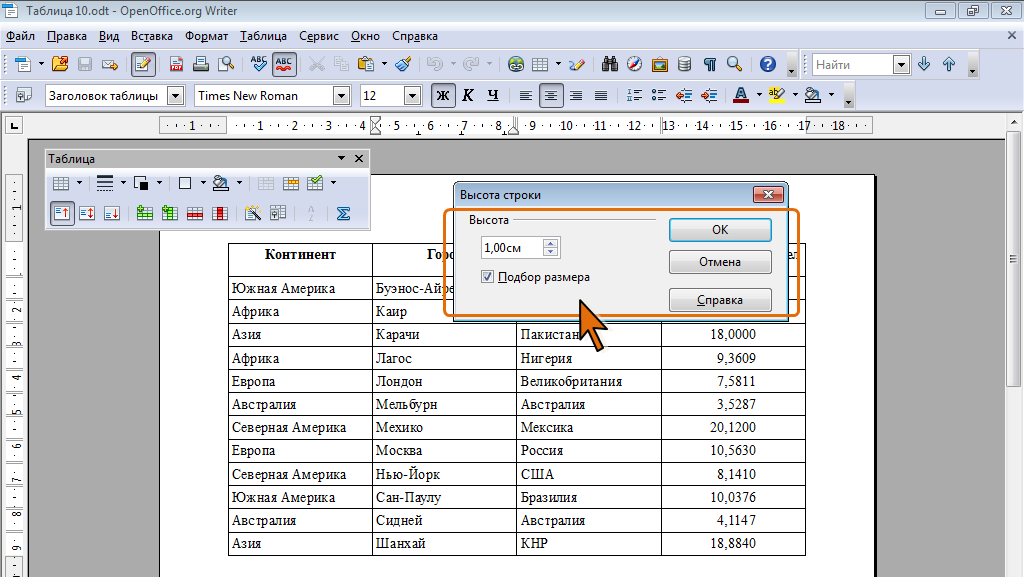1024x577 pixels.
Task: Open the Файл menu
Action: [x=20, y=36]
